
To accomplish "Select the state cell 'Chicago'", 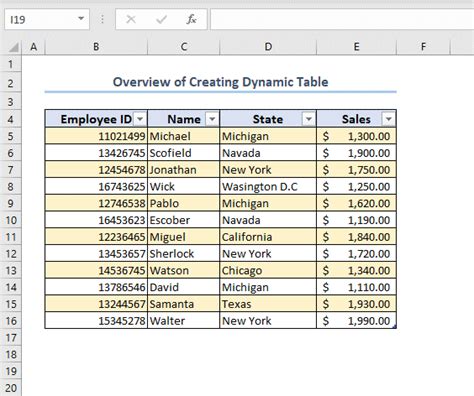I will [x=268, y=270].
